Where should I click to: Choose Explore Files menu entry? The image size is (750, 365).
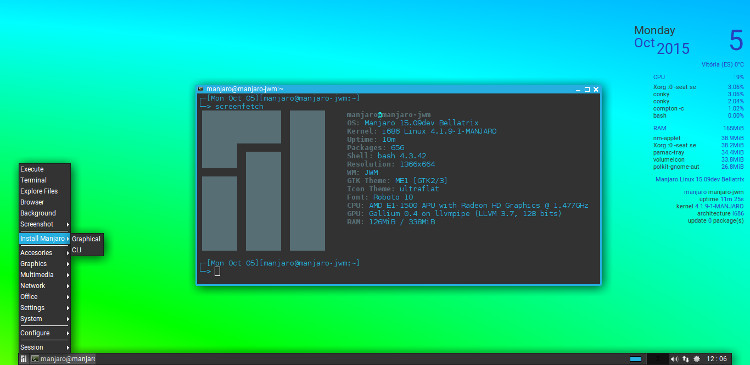[x=44, y=191]
